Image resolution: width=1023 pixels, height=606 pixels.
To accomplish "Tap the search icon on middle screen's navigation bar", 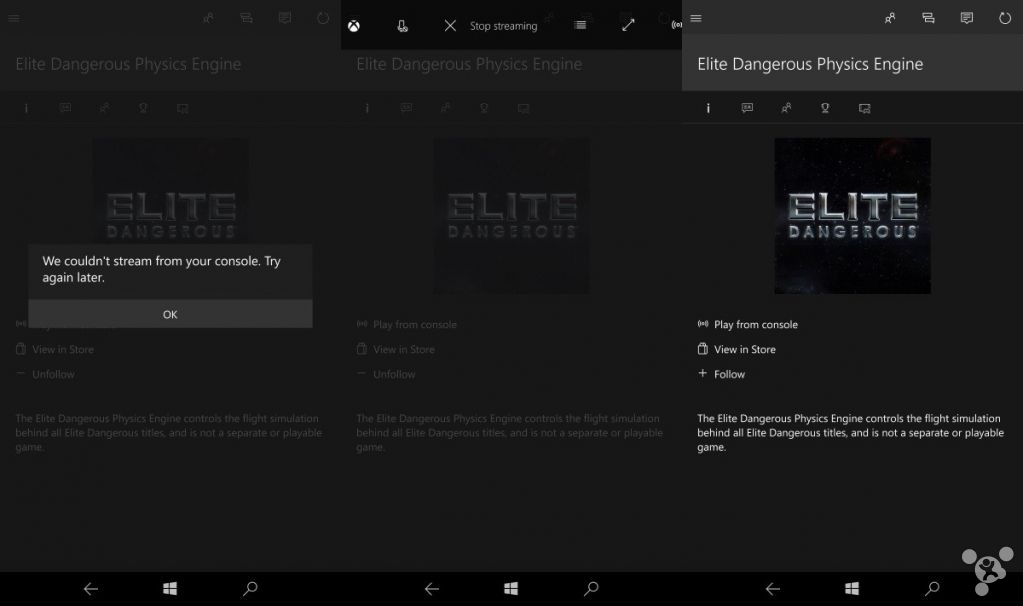I will pyautogui.click(x=591, y=589).
